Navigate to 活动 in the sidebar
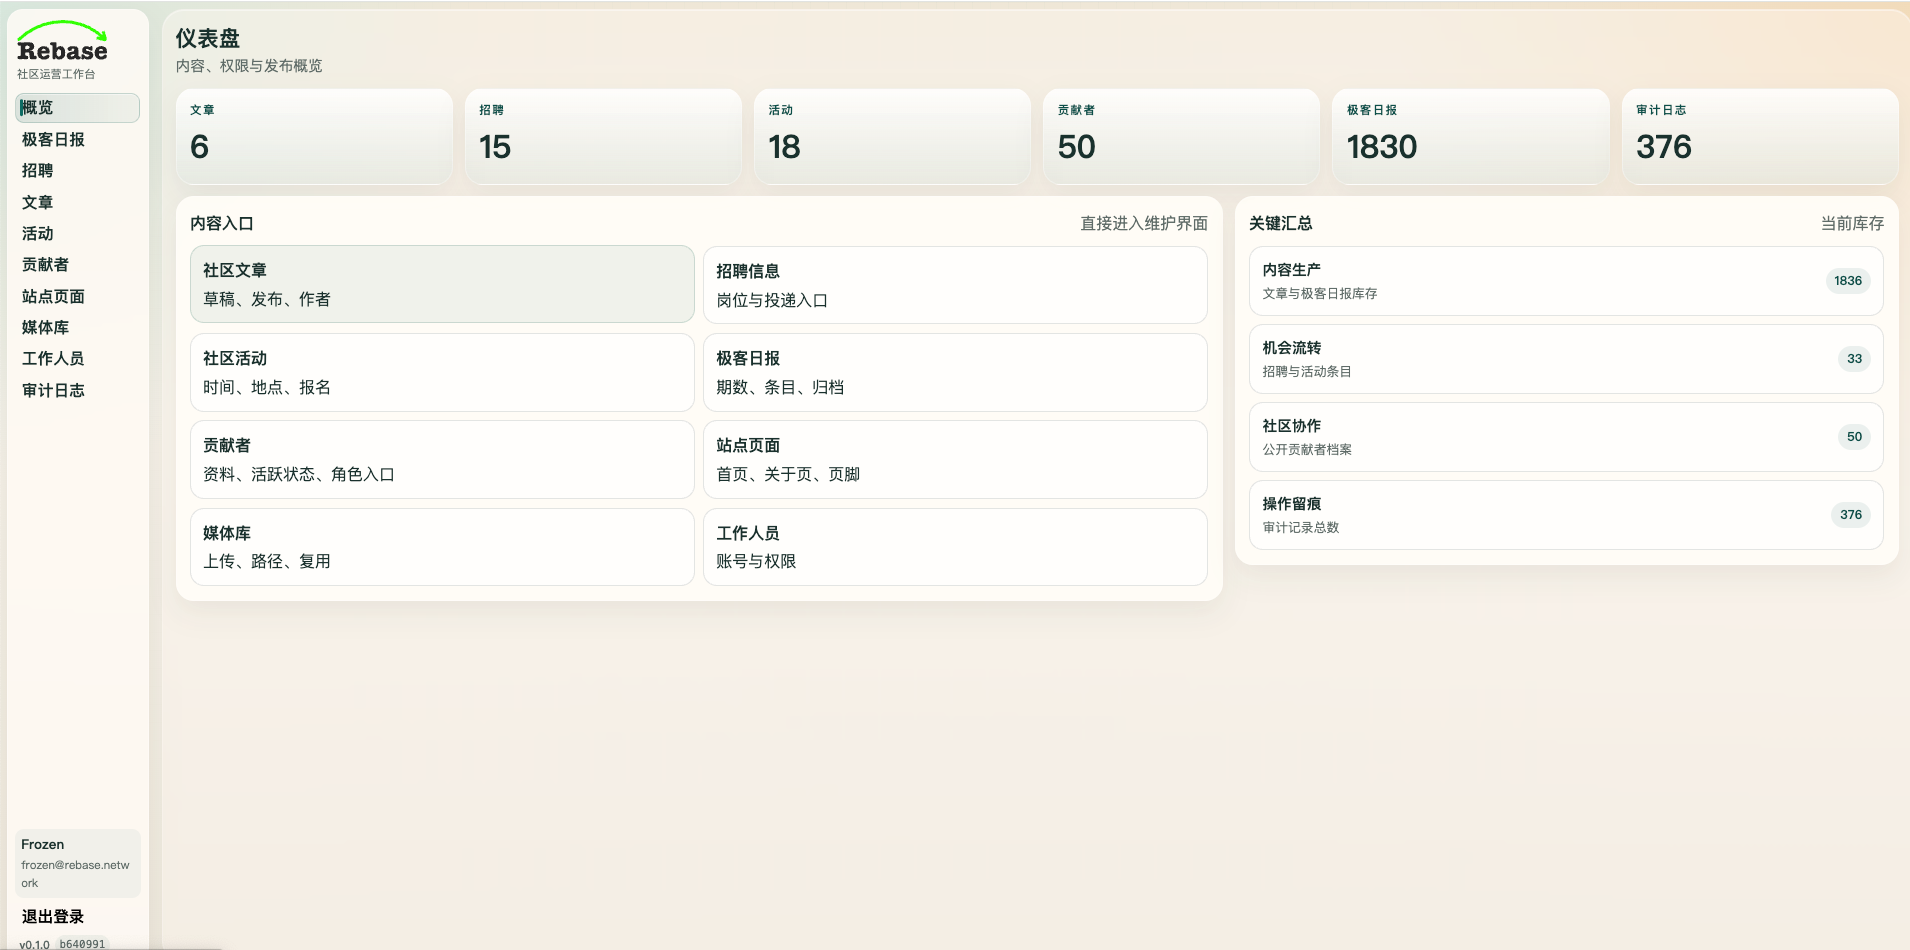This screenshot has width=1910, height=950. [38, 233]
